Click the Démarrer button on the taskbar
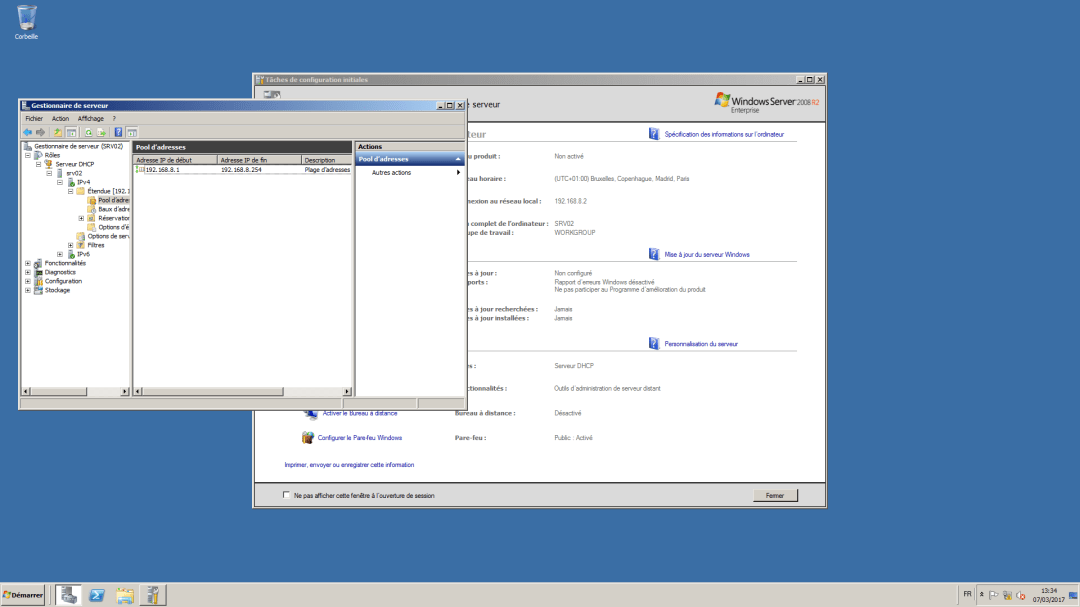 (x=22, y=595)
